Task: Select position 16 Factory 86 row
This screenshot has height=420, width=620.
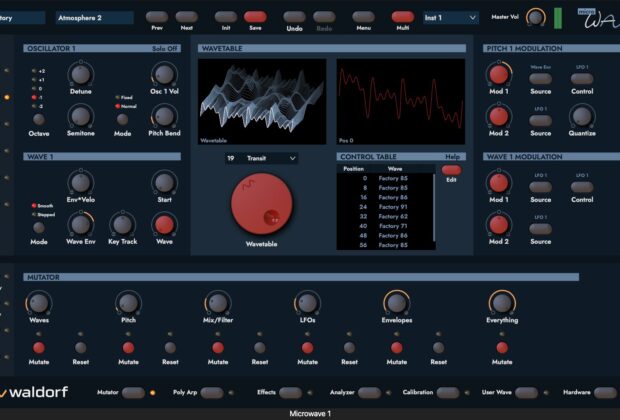Action: tap(386, 197)
